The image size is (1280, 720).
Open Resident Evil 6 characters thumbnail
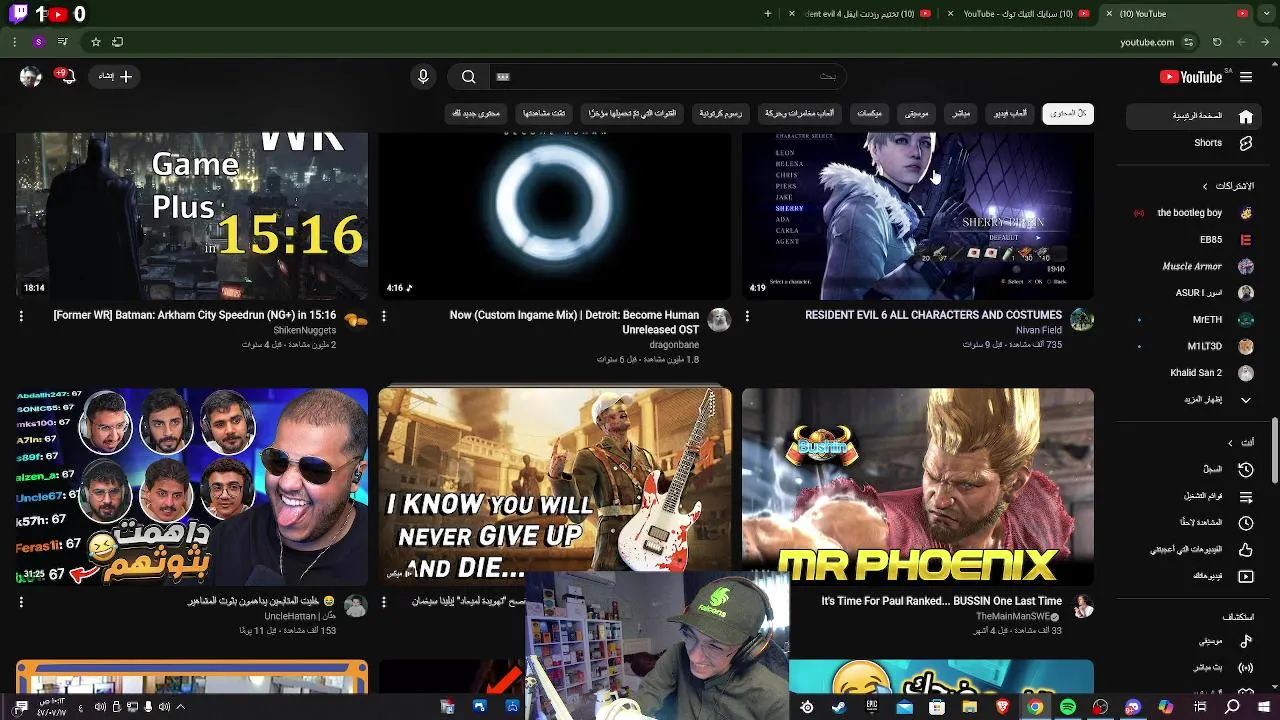[918, 216]
